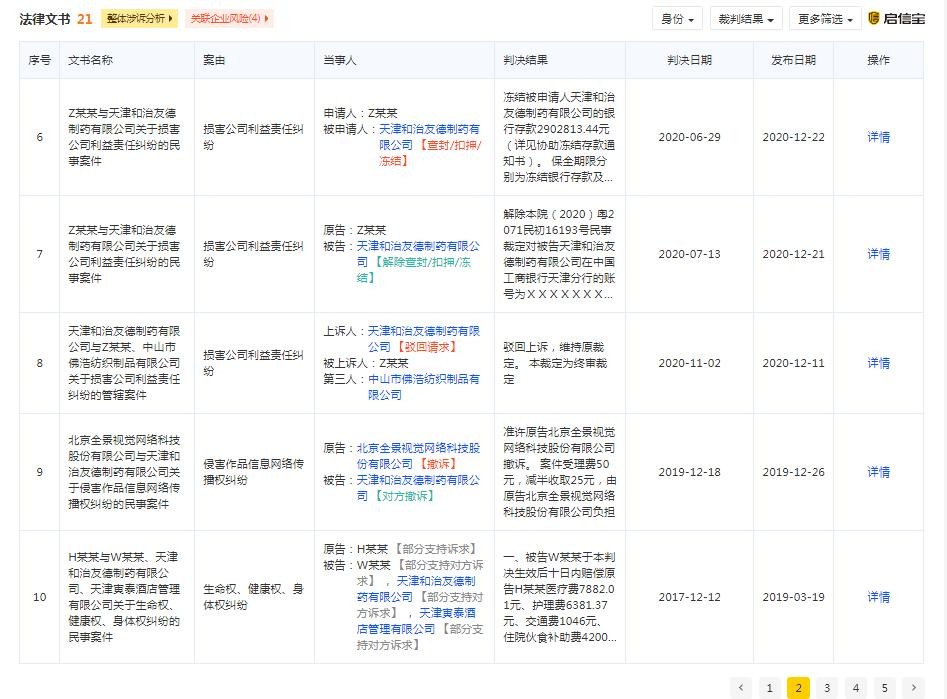
Task: Open 详情 for row 10
Action: pyautogui.click(x=878, y=597)
